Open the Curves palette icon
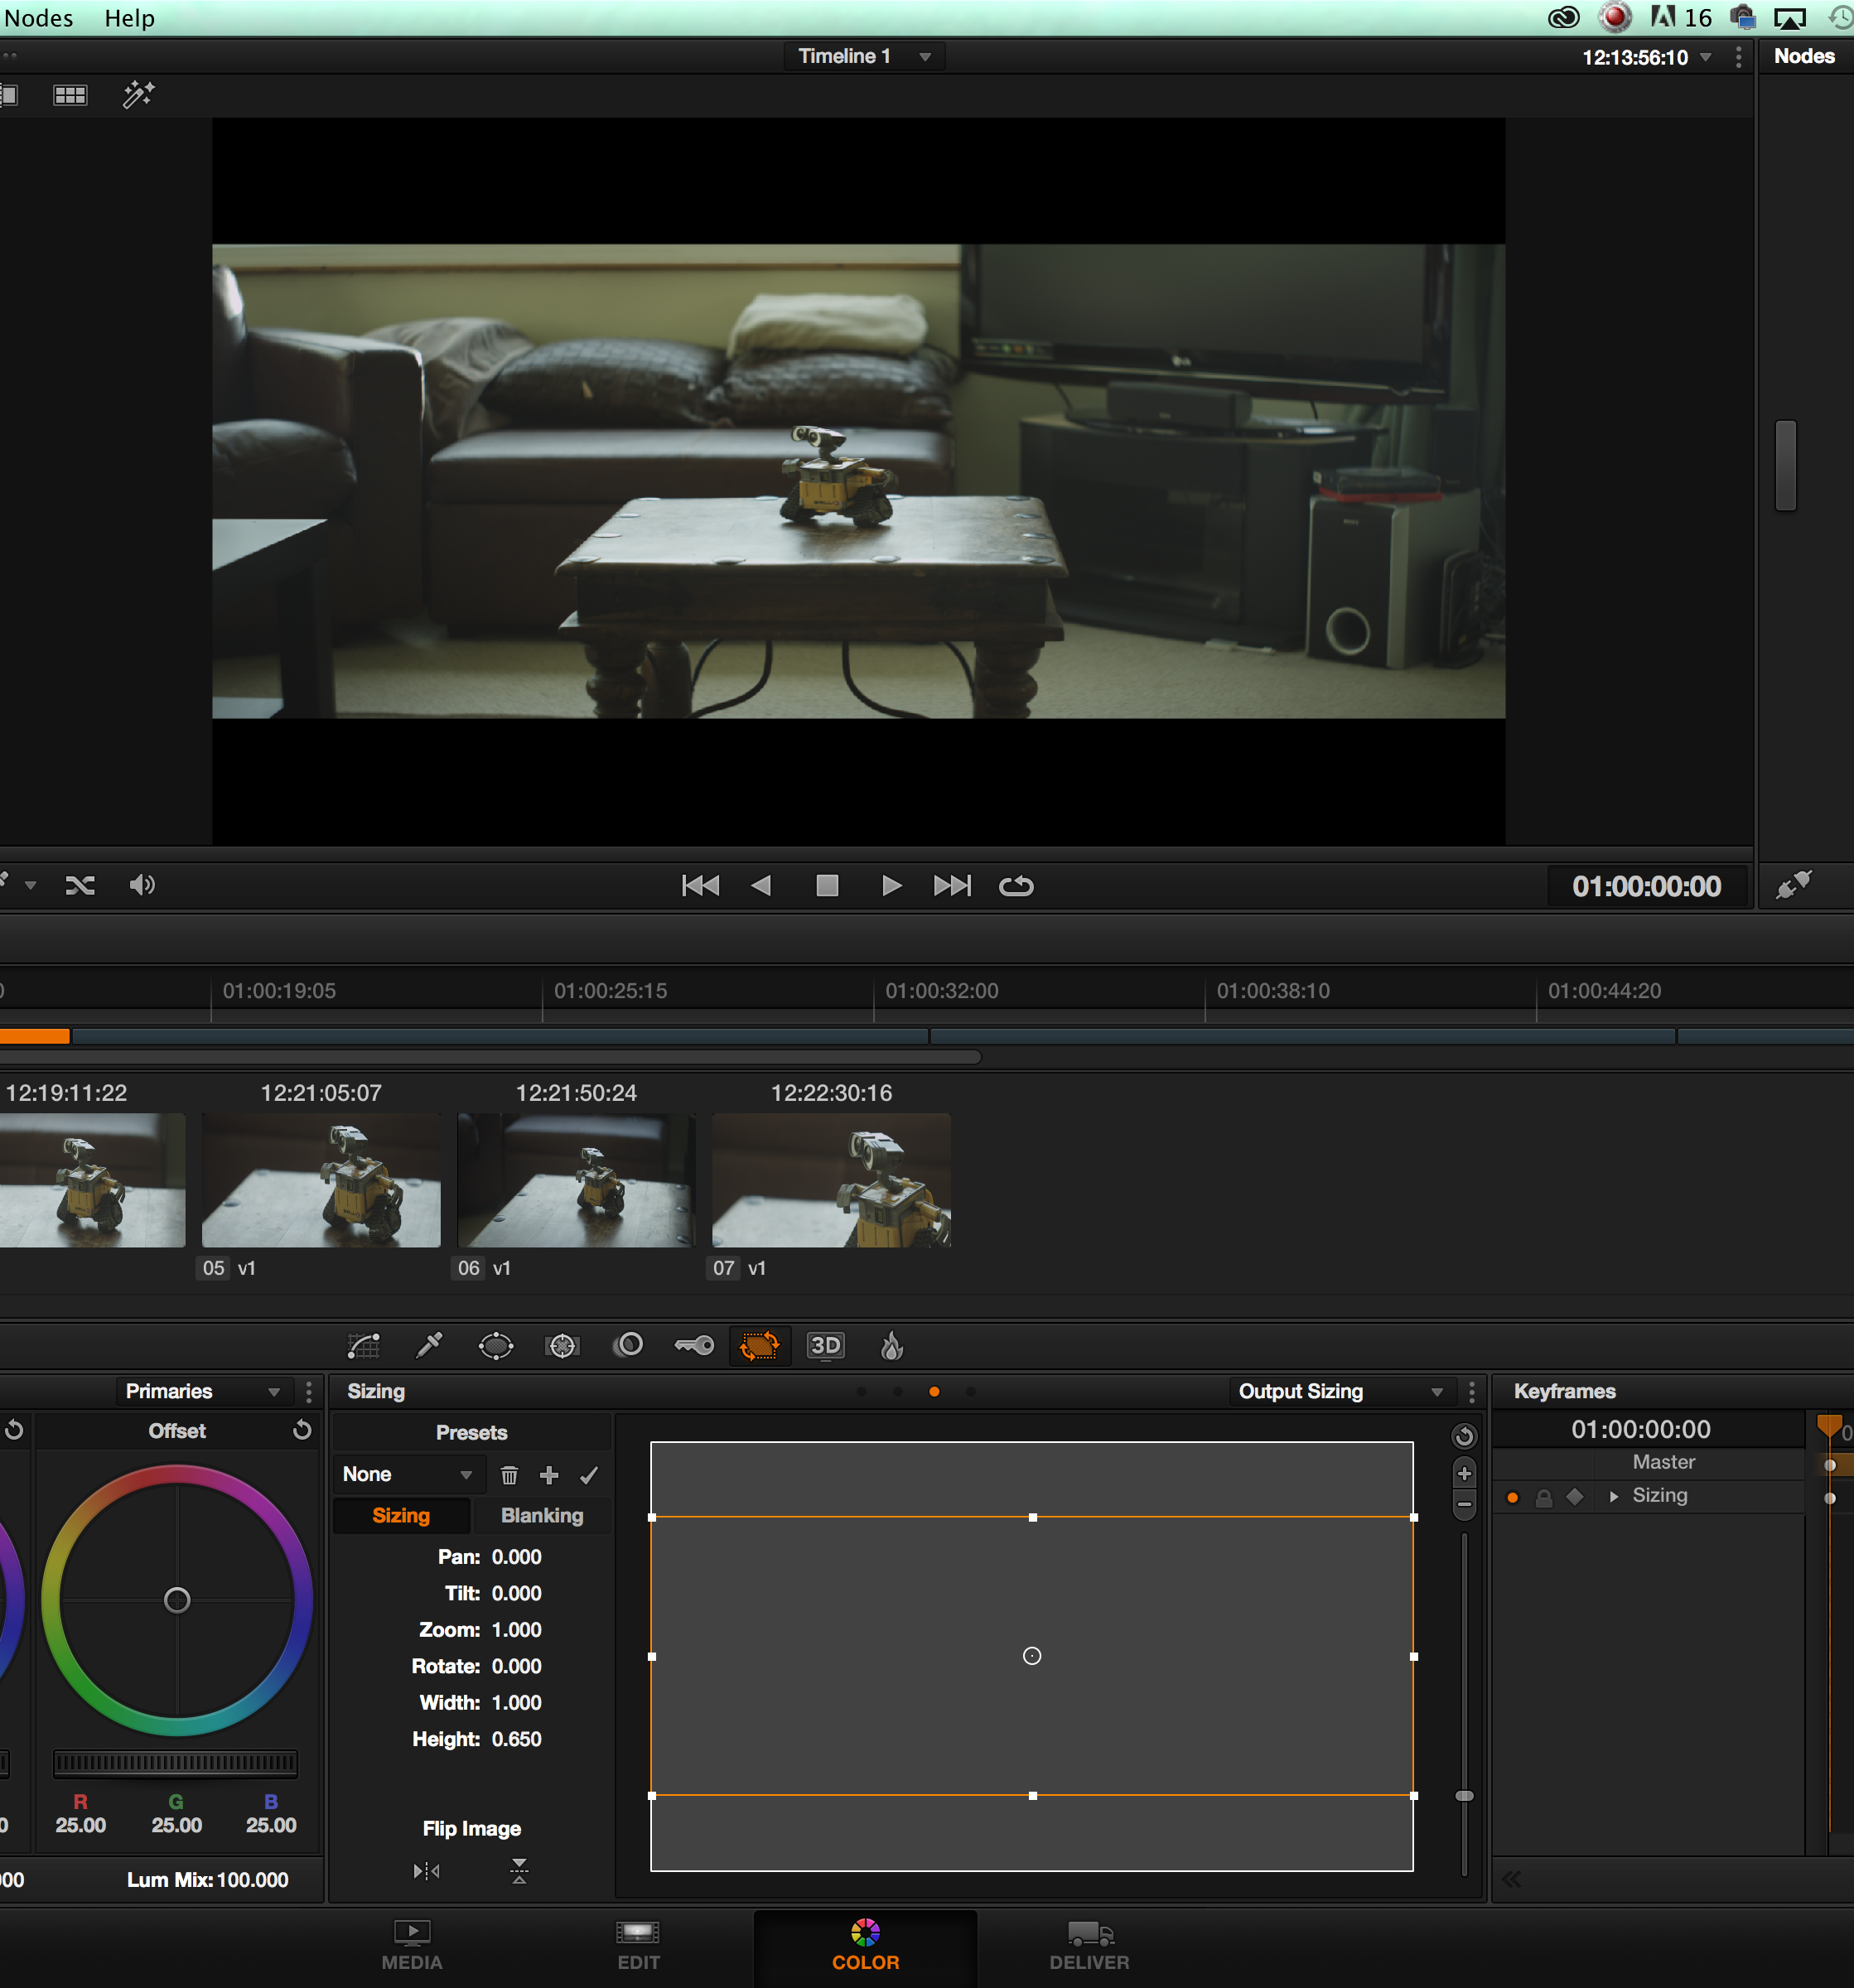The image size is (1854, 1988). click(363, 1346)
